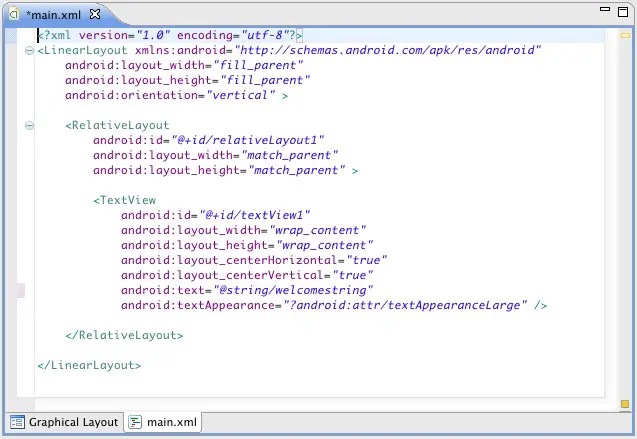The height and width of the screenshot is (439, 637).
Task: Click the Graphical Layout tab icon
Action: (x=17, y=422)
